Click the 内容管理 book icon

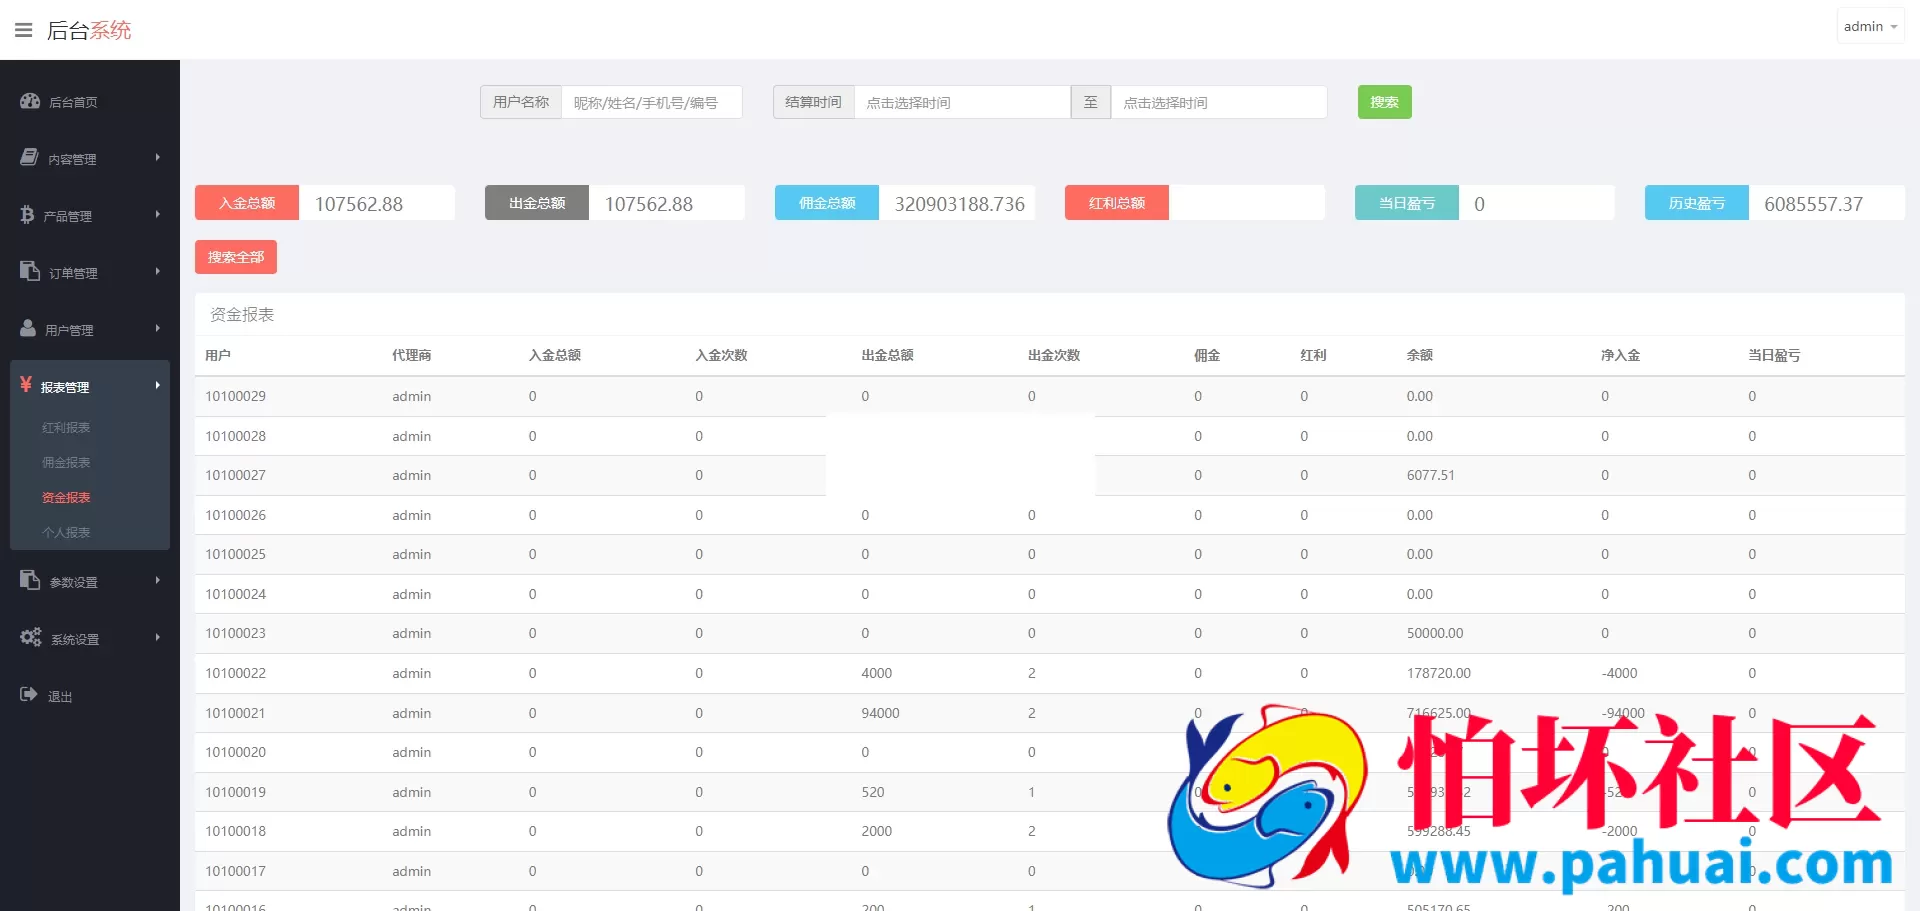coord(30,158)
